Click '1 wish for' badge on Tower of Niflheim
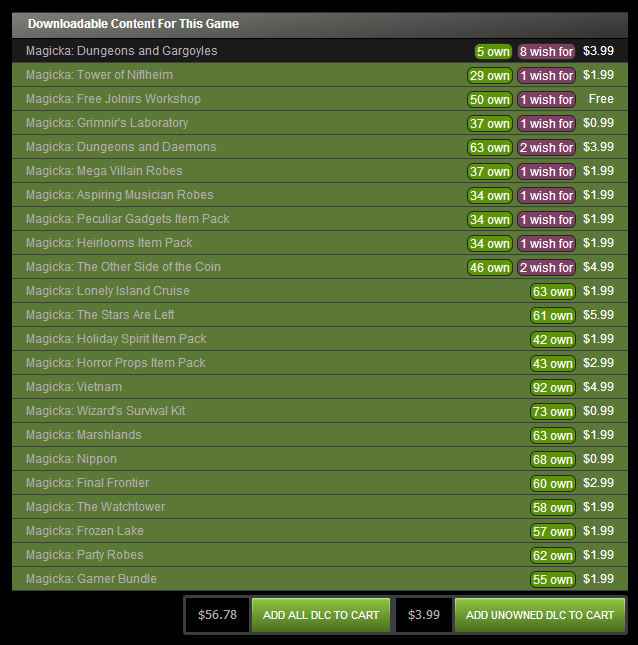 click(x=546, y=76)
